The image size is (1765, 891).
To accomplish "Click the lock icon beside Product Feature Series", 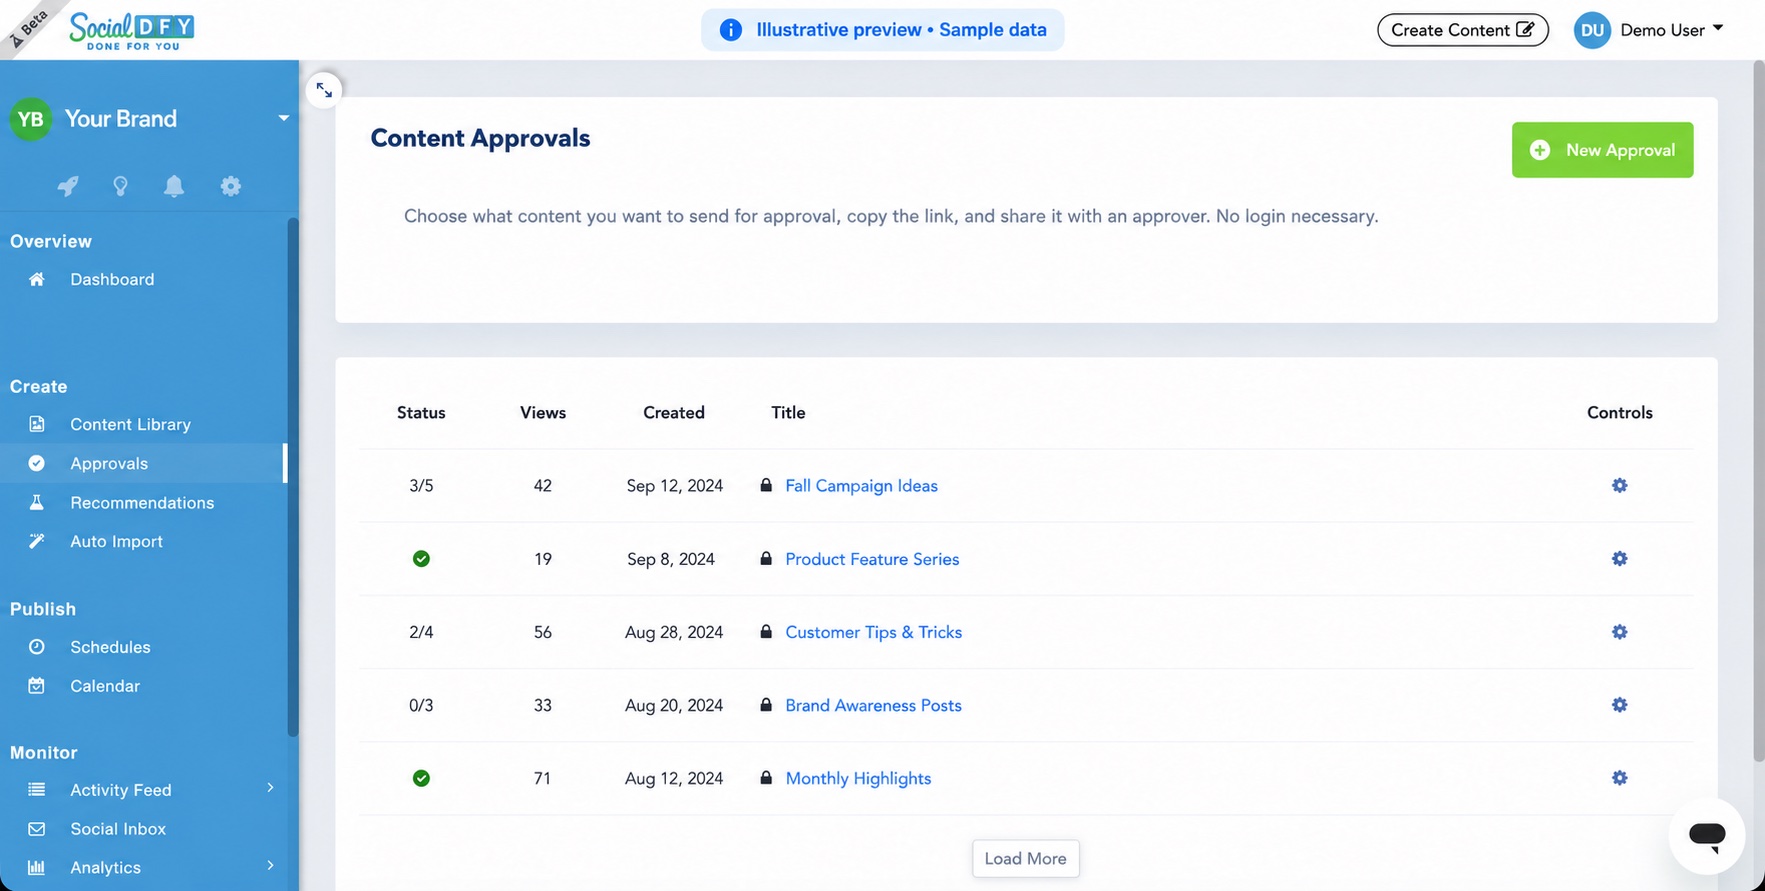I will [x=766, y=558].
